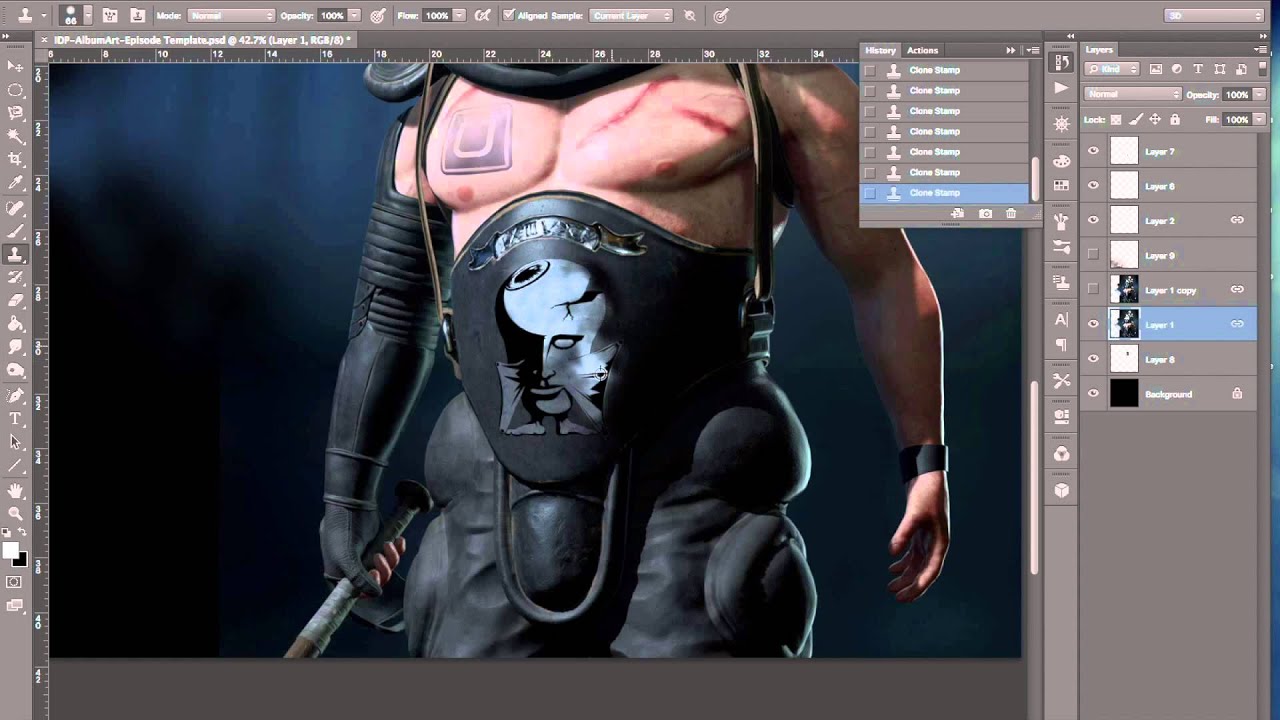Hide Layer 2 visibility eye
This screenshot has width=1280, height=720.
click(x=1093, y=220)
